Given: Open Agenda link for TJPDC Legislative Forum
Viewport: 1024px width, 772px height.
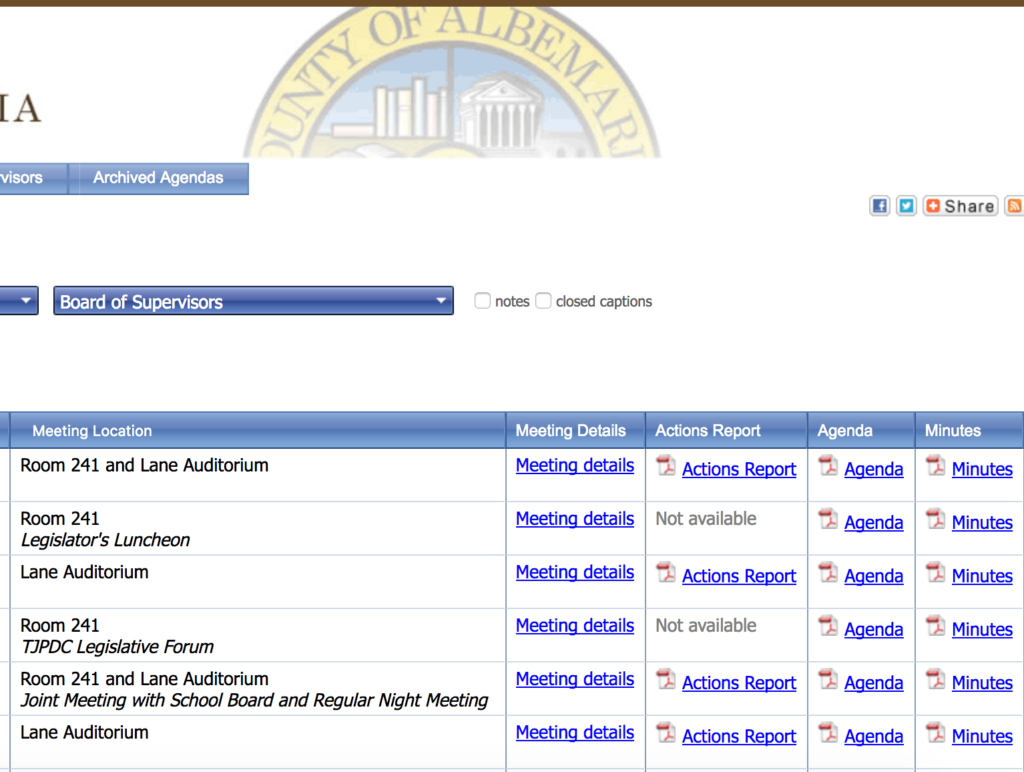Looking at the screenshot, I should [873, 630].
